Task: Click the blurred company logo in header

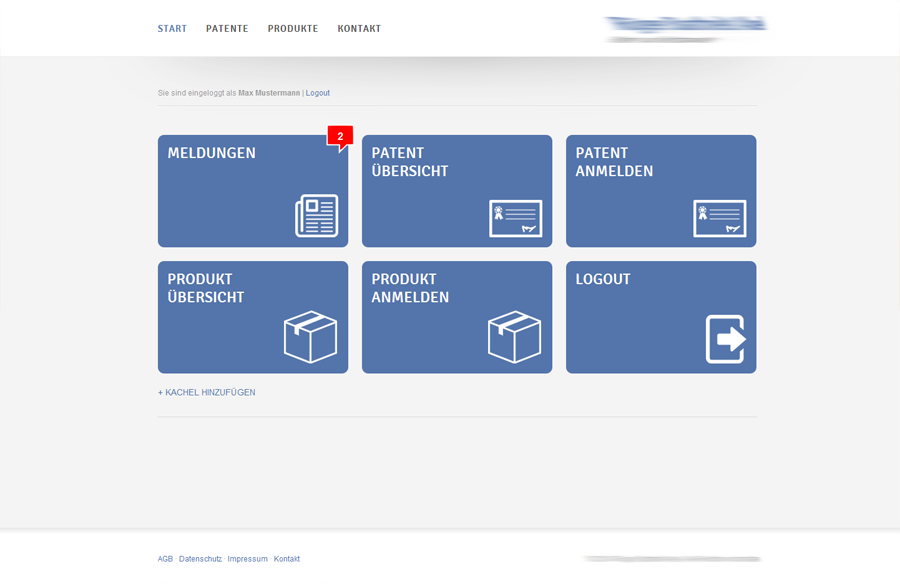Action: (x=686, y=29)
